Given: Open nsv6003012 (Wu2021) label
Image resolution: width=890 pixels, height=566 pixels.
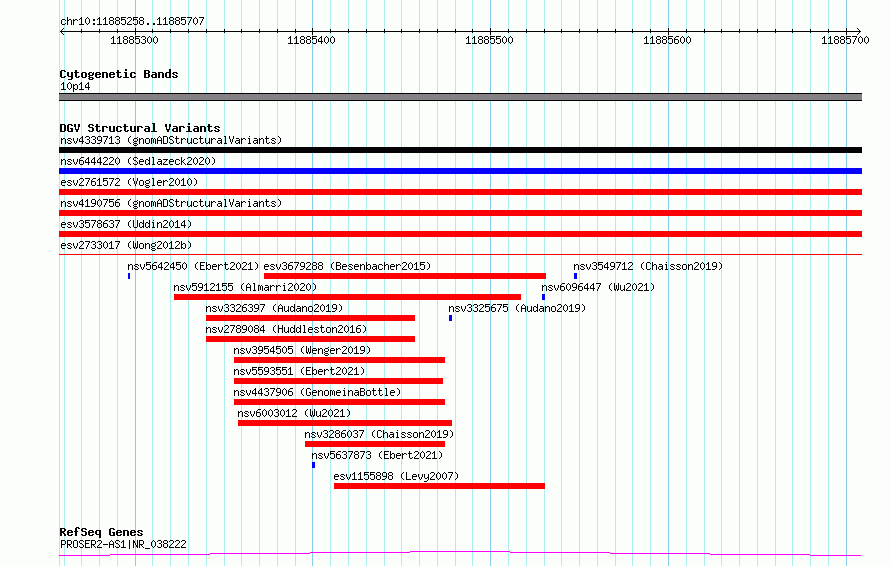Looking at the screenshot, I should point(294,413).
